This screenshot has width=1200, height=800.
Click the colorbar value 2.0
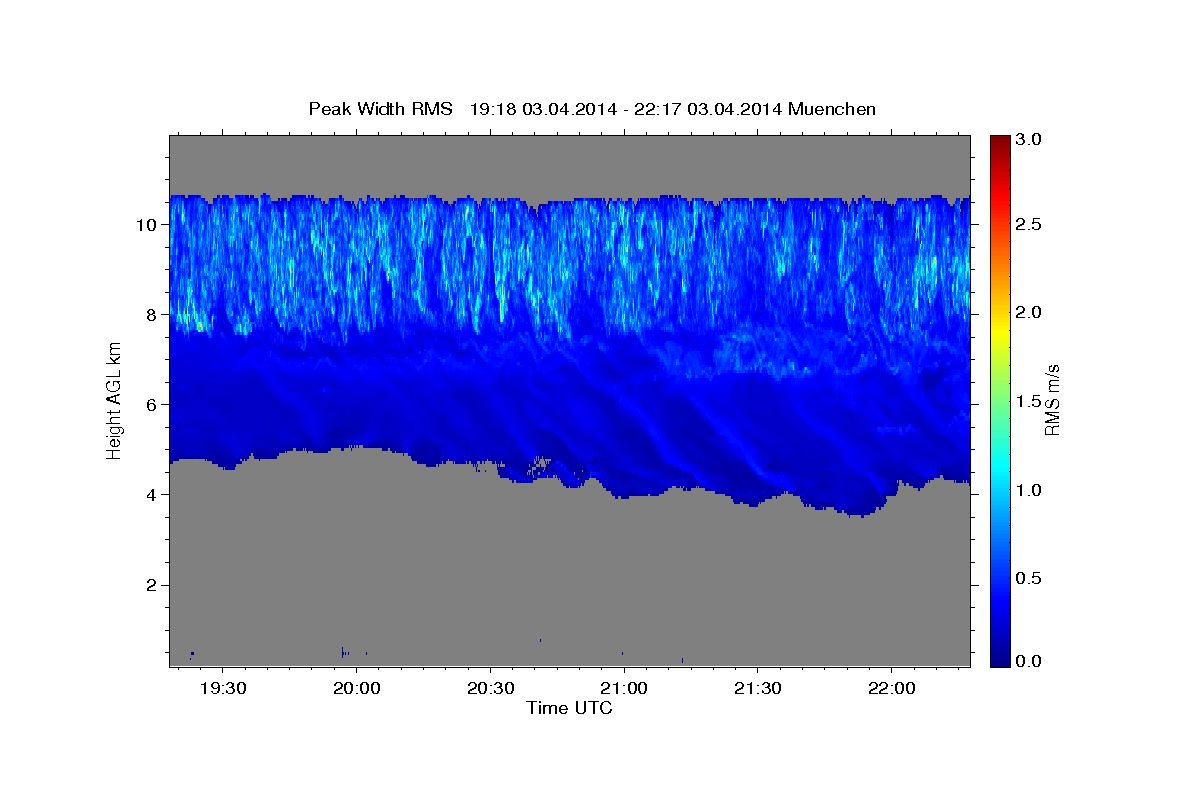(x=1029, y=312)
